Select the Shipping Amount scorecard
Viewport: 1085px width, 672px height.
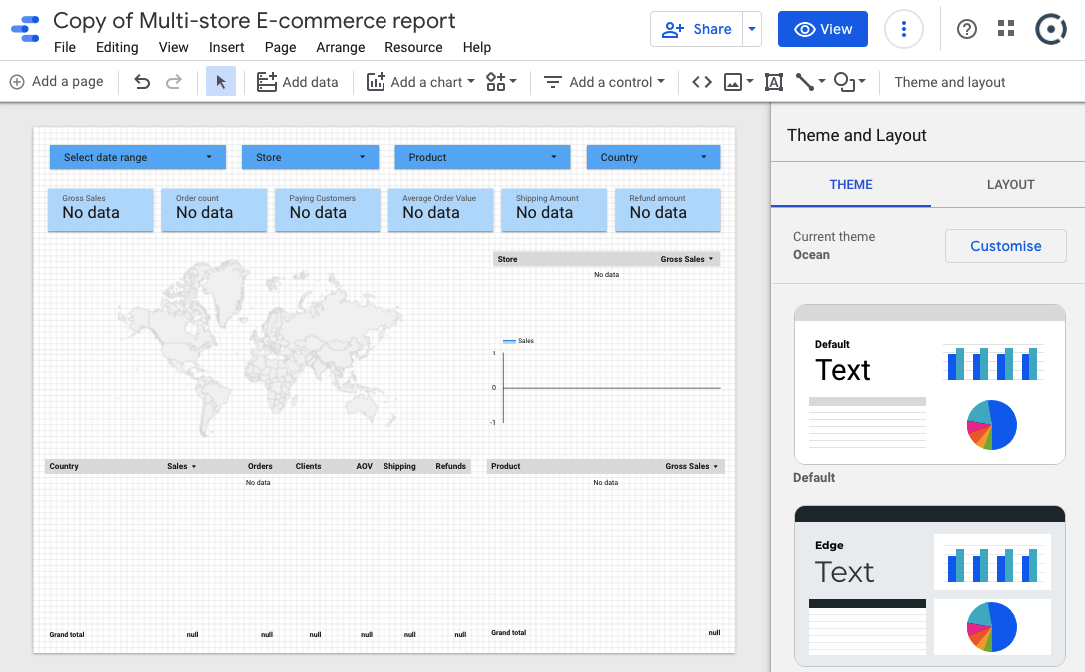pyautogui.click(x=554, y=210)
